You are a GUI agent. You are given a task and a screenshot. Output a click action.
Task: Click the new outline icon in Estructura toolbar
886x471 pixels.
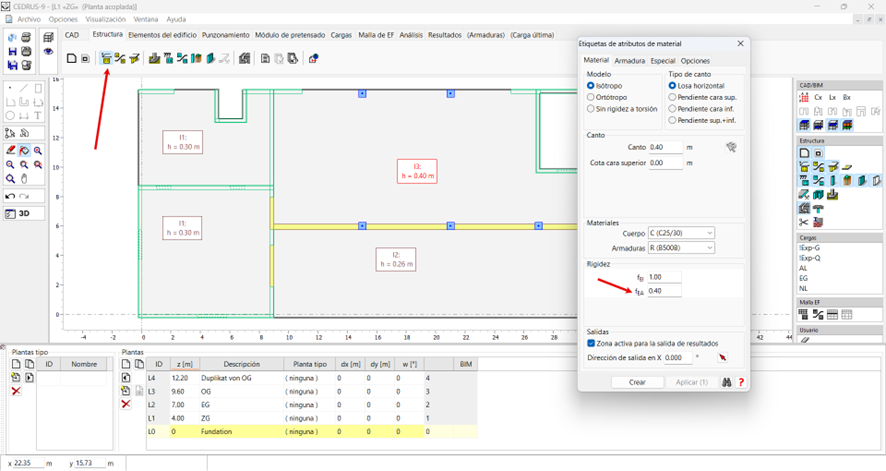click(72, 58)
